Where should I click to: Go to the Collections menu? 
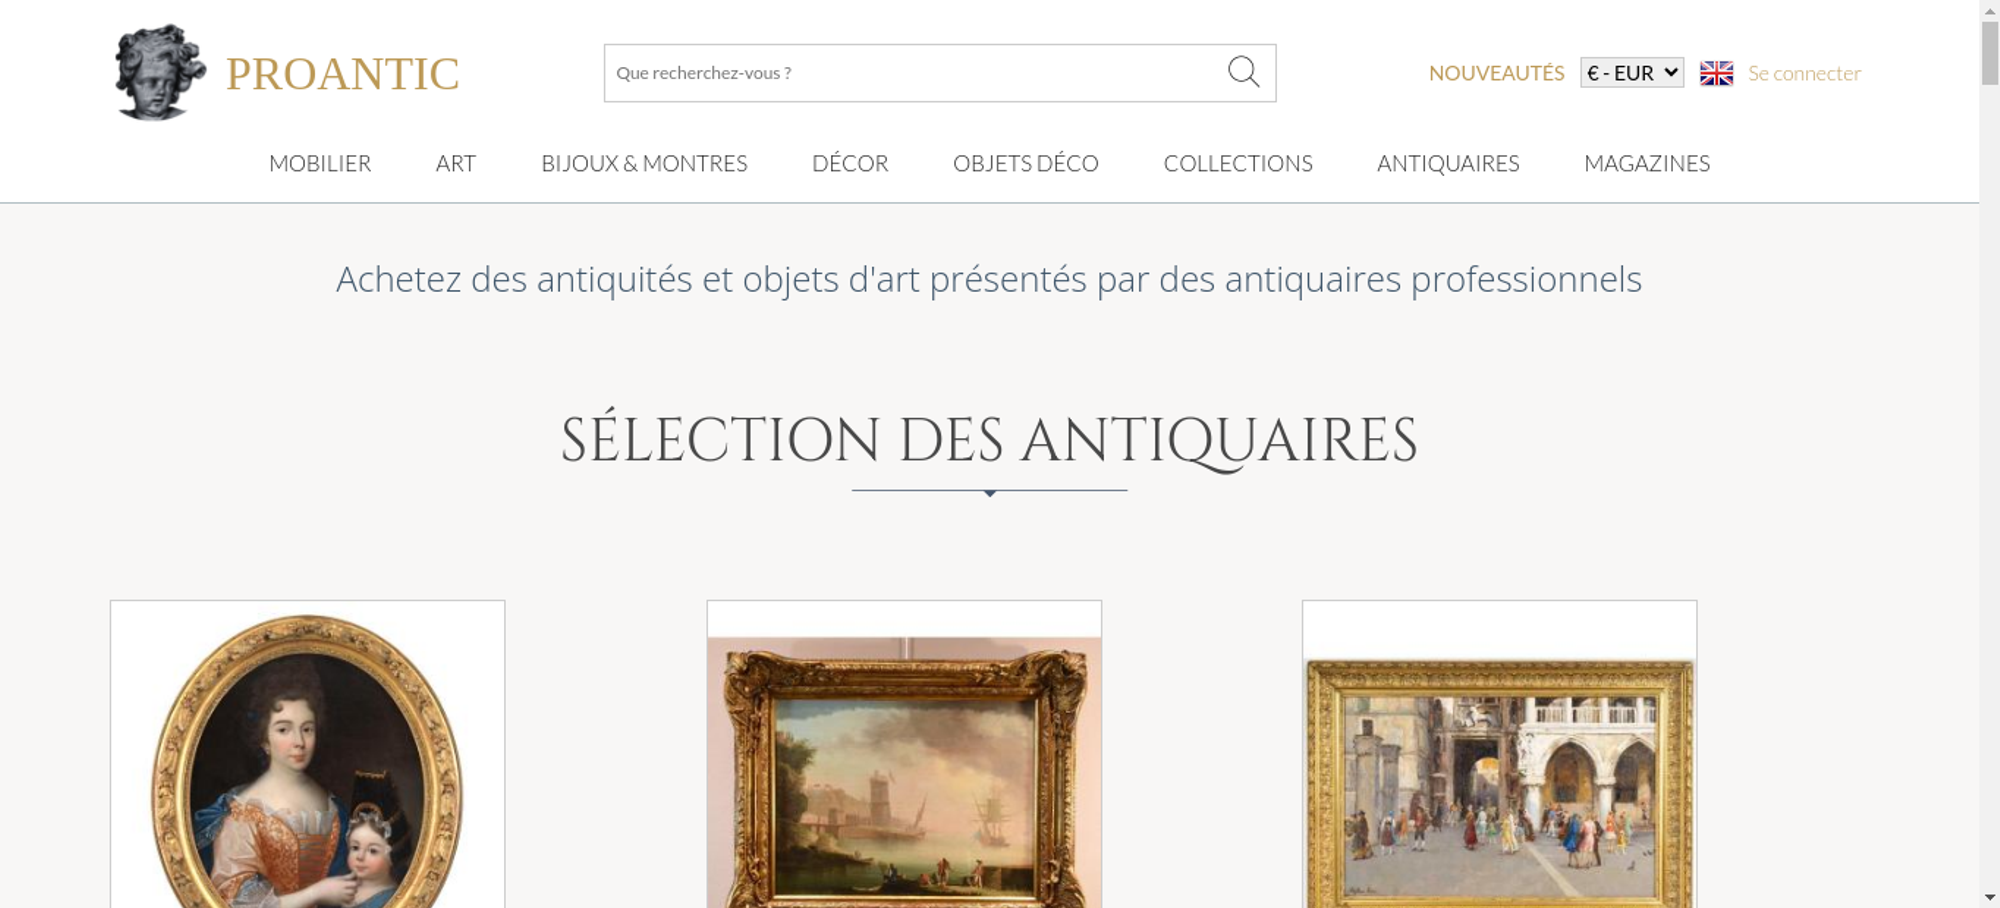[x=1238, y=163]
